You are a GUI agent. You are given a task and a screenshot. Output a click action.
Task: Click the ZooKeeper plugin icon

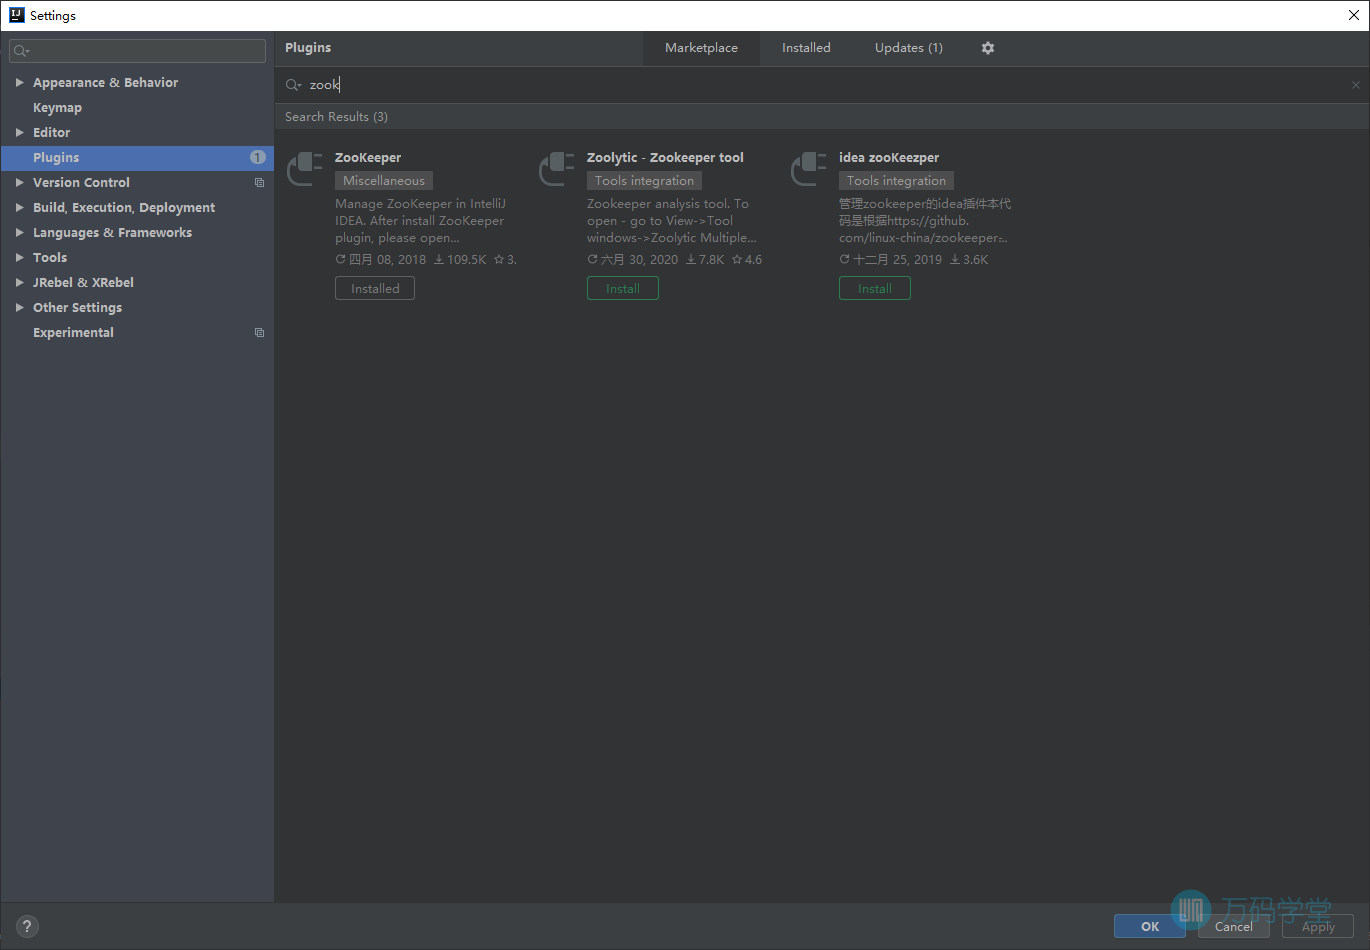point(305,169)
